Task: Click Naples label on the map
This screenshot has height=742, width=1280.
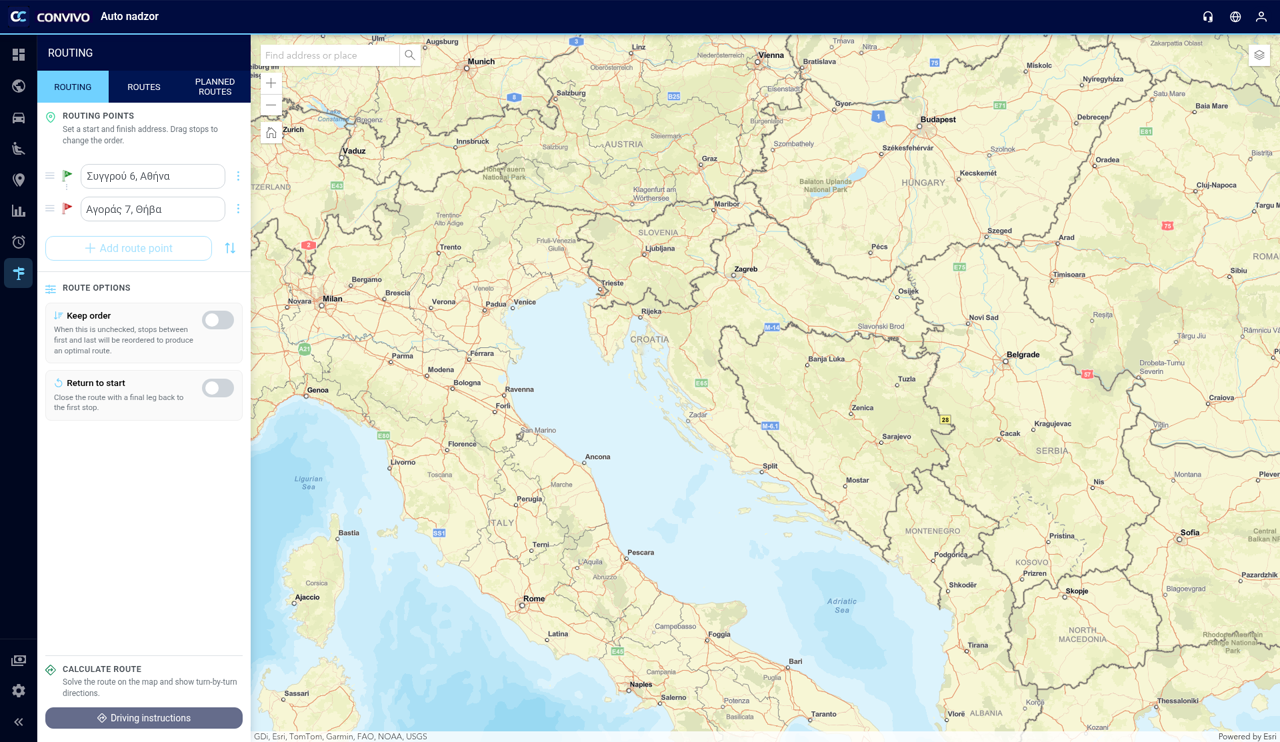Action: 641,685
